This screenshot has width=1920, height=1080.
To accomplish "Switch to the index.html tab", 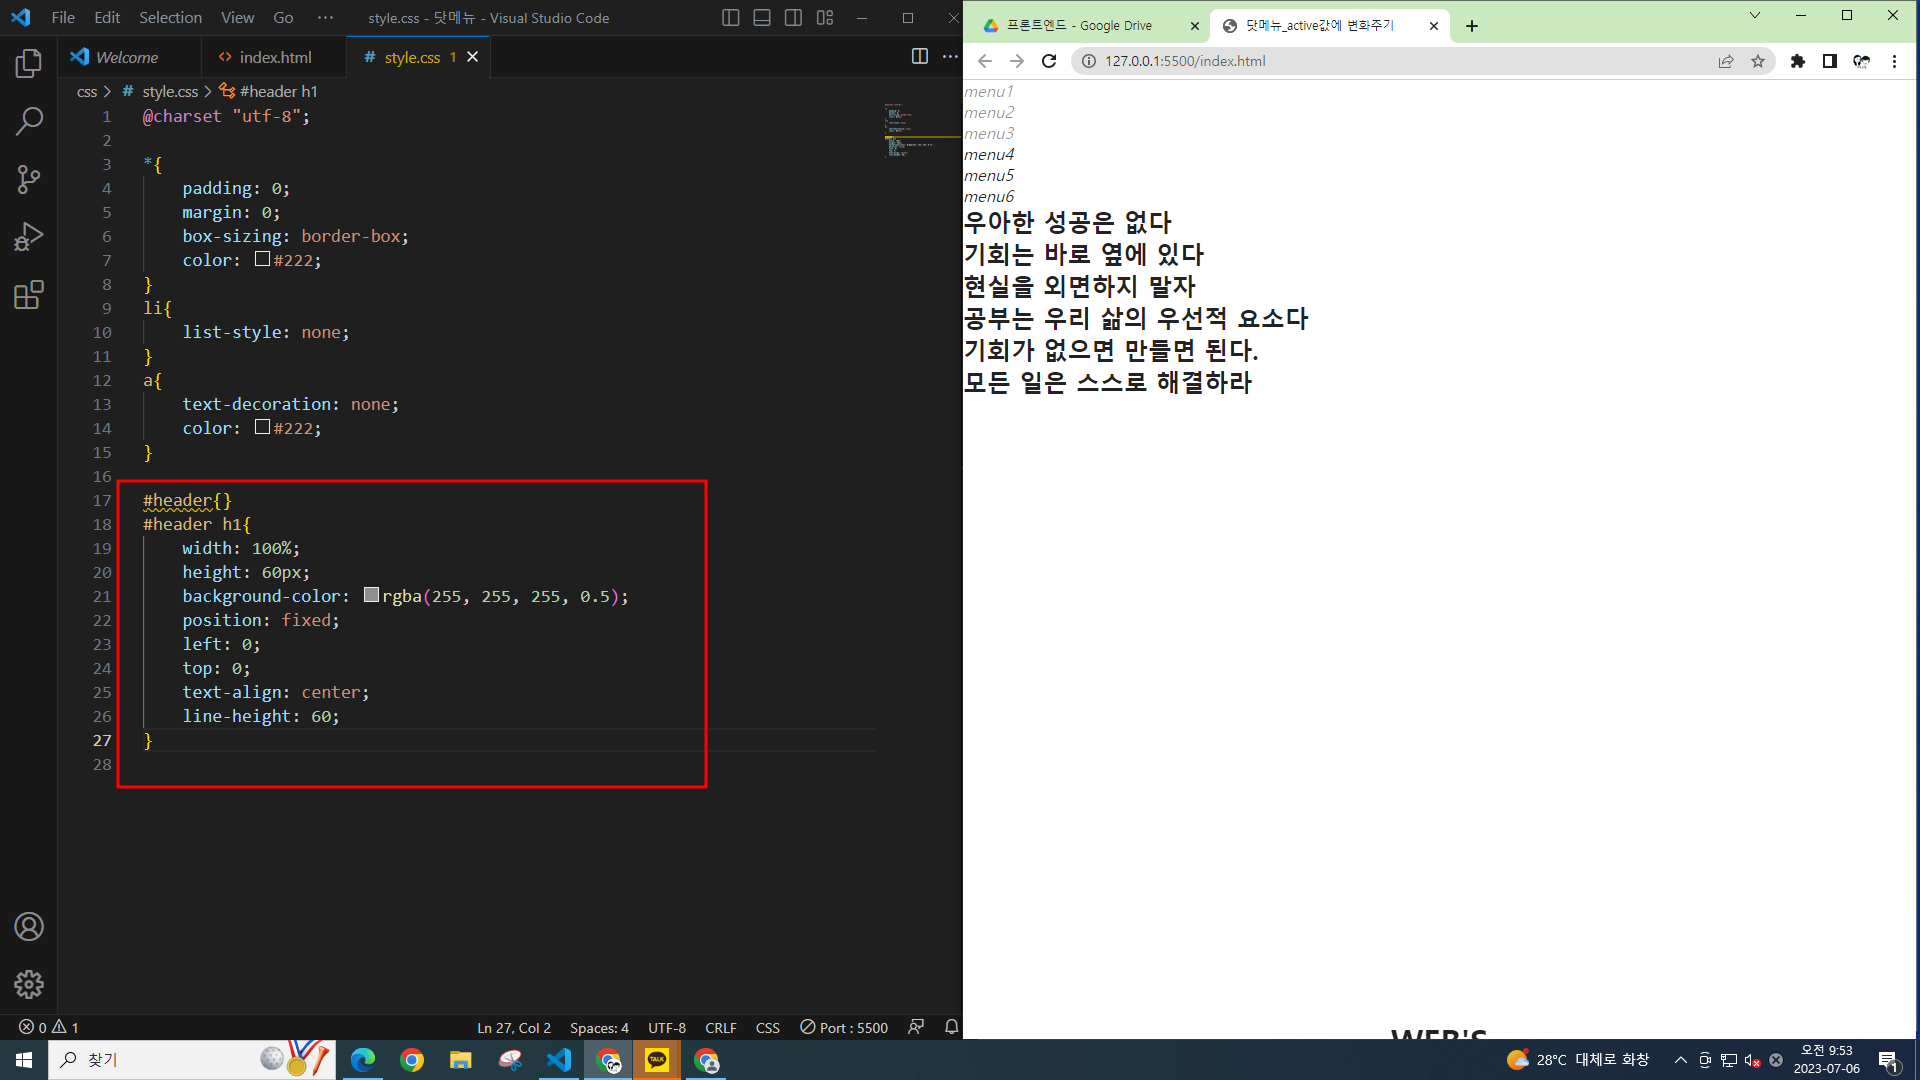I will [274, 57].
